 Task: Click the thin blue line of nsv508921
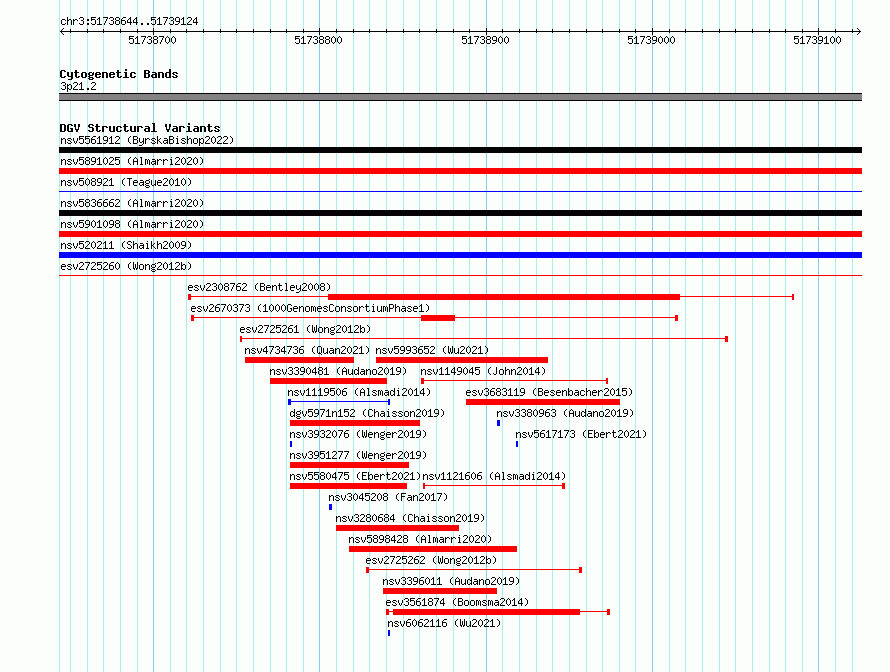click(x=460, y=192)
